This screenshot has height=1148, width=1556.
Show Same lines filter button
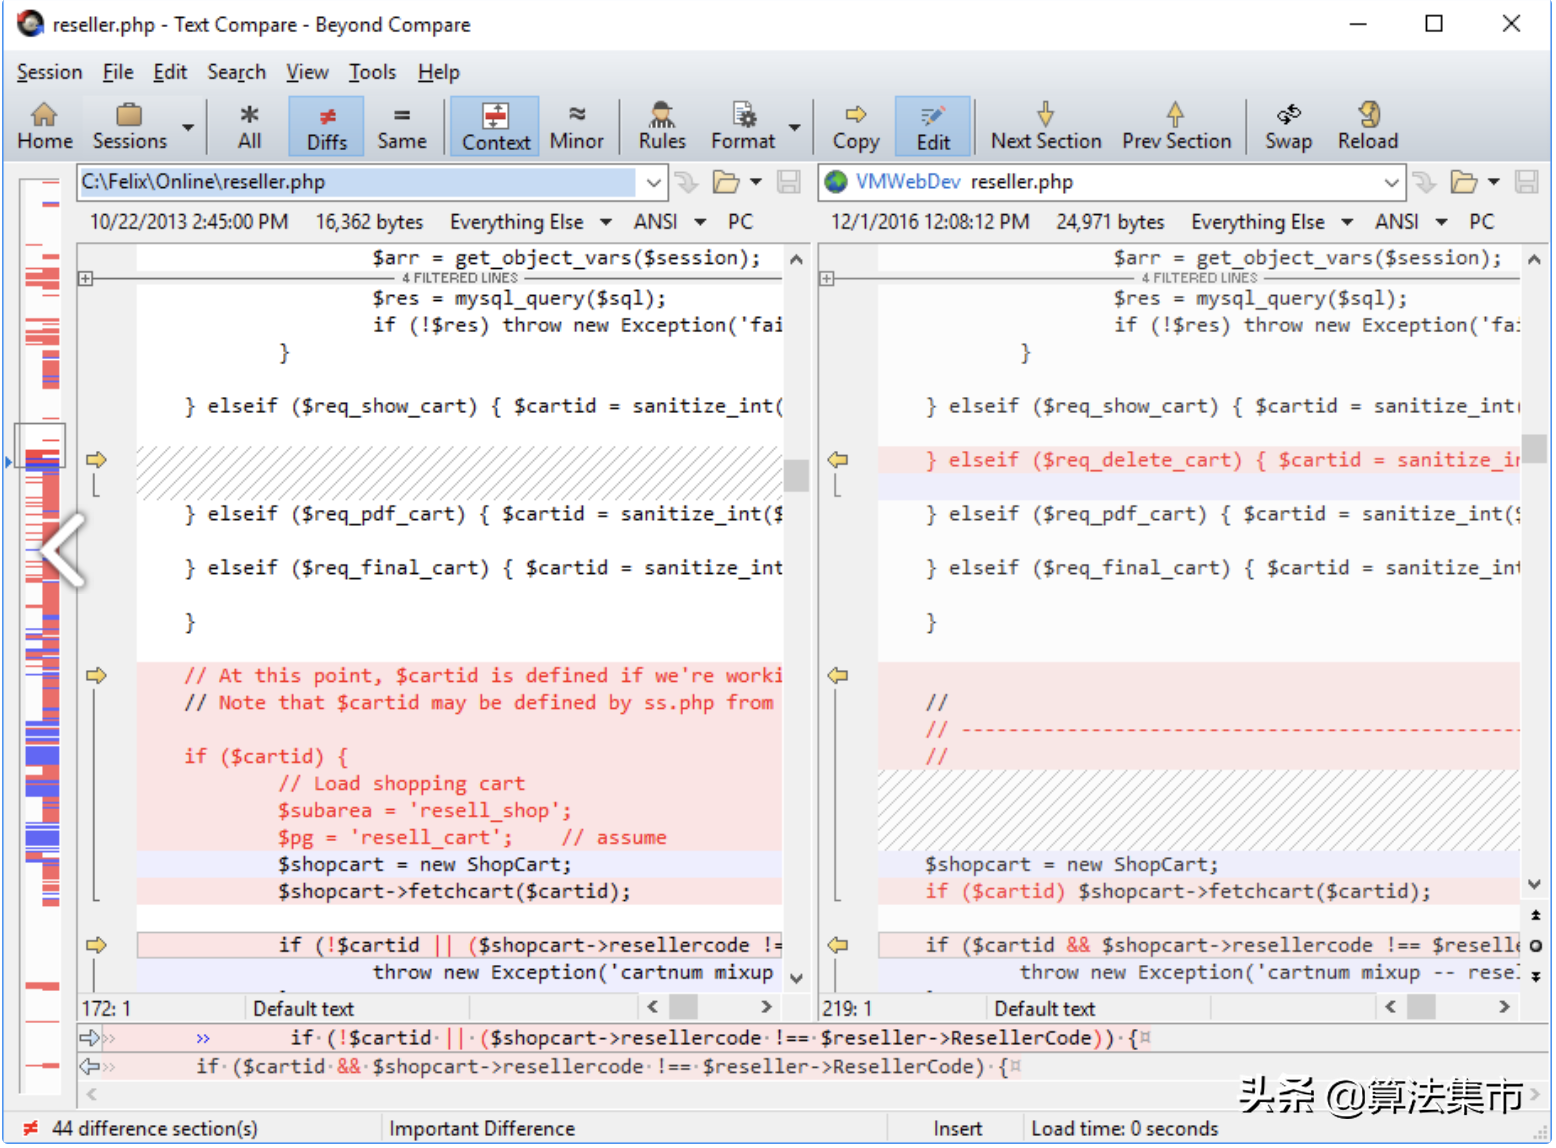click(x=401, y=126)
